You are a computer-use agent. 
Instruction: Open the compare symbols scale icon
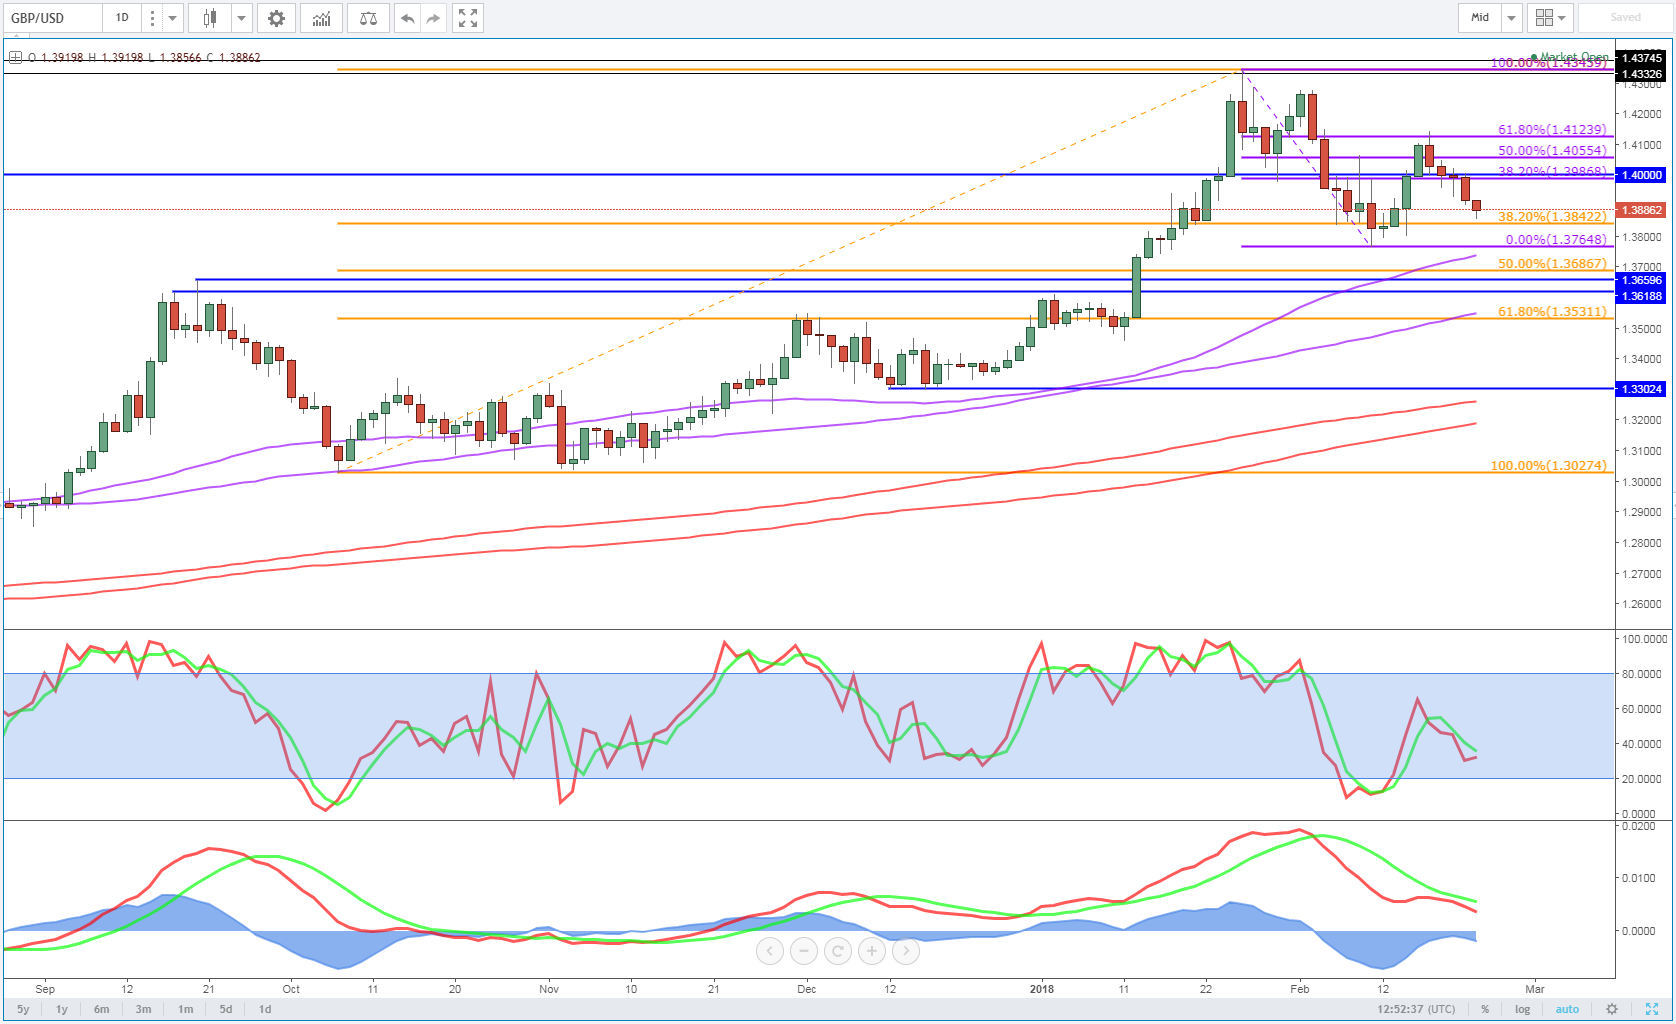(368, 18)
